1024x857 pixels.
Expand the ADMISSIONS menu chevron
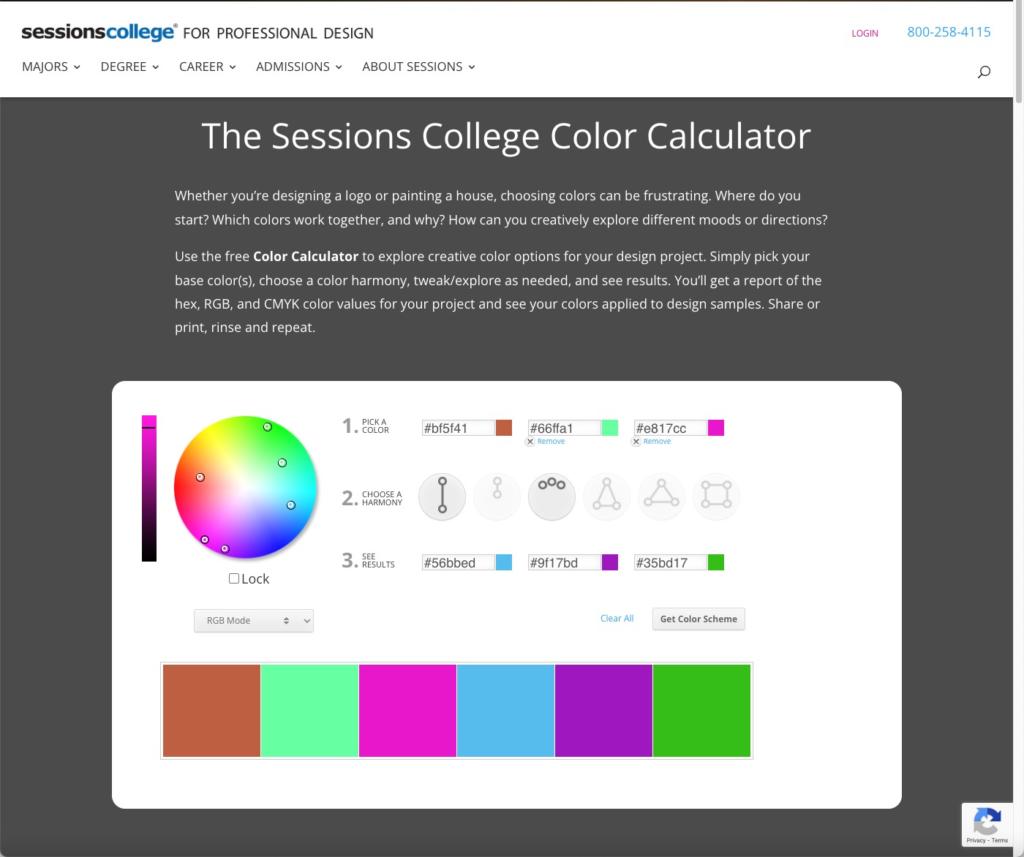coord(337,67)
